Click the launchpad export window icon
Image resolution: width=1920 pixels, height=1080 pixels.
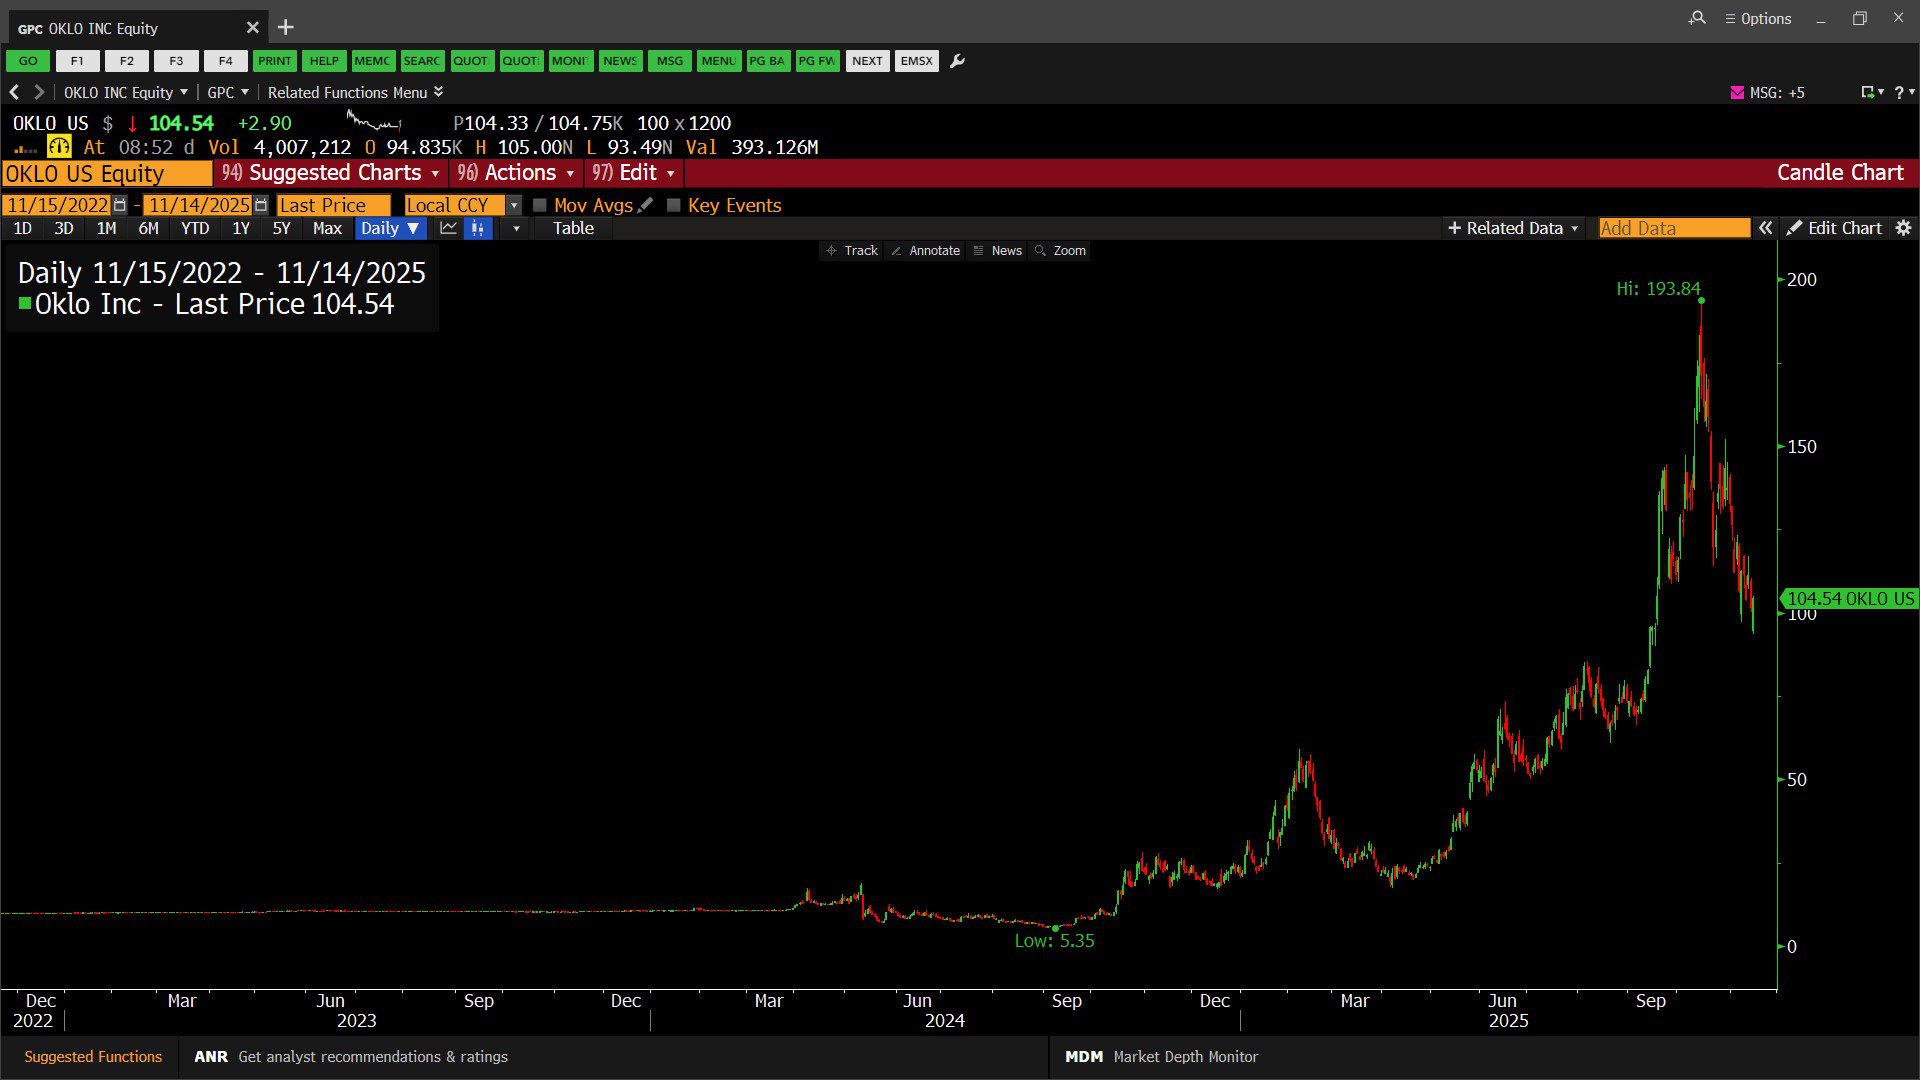(1867, 92)
